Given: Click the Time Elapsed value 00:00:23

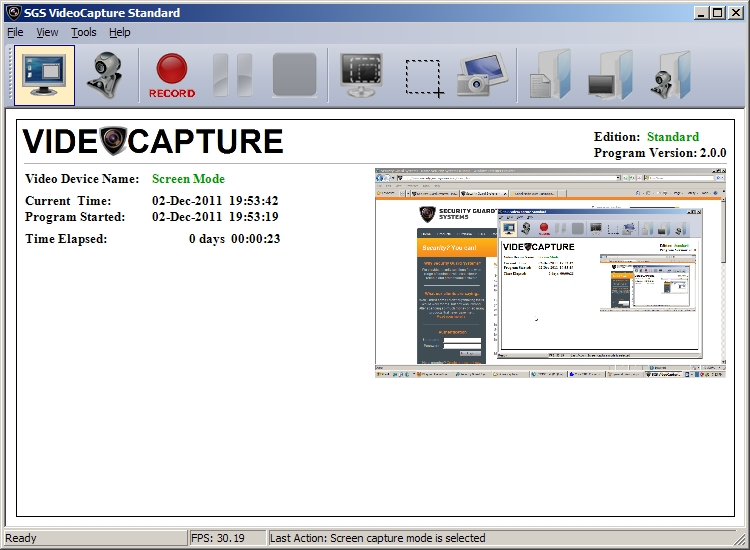Looking at the screenshot, I should [x=255, y=239].
